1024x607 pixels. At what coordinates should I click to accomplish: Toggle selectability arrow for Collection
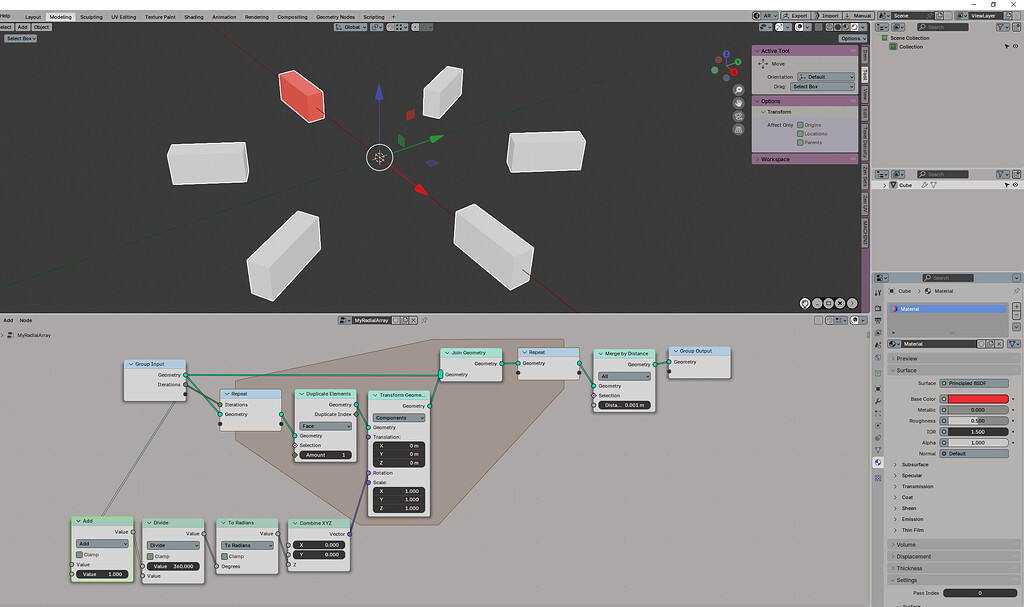pyautogui.click(x=1006, y=46)
